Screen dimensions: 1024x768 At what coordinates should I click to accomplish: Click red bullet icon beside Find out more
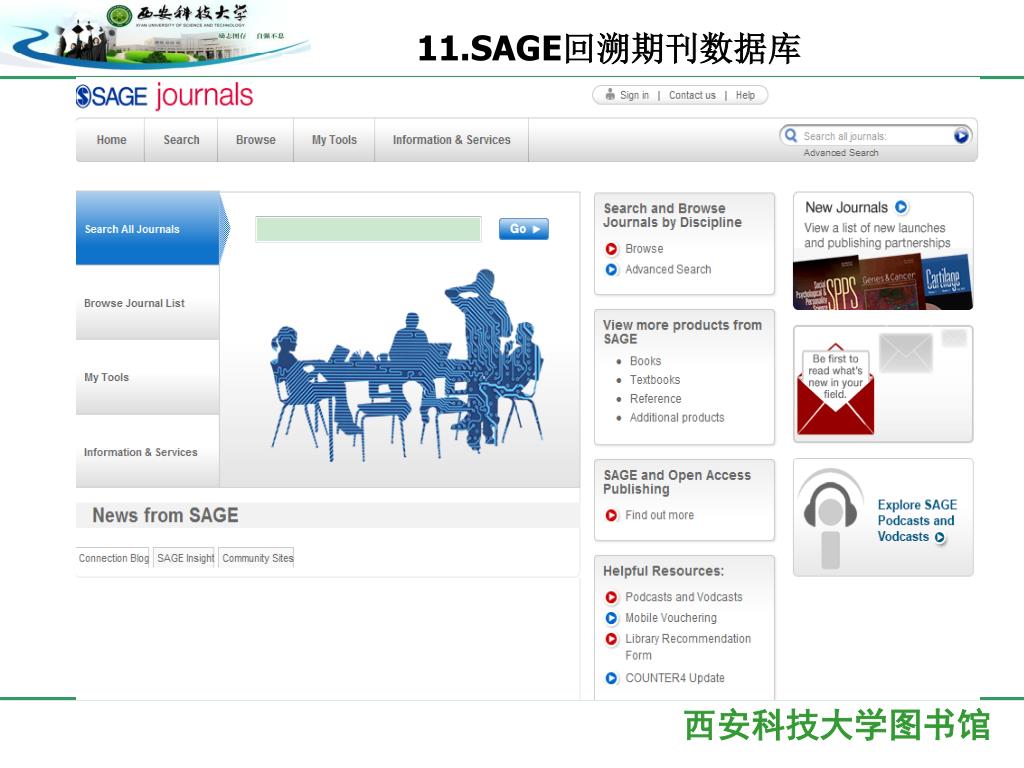(611, 515)
